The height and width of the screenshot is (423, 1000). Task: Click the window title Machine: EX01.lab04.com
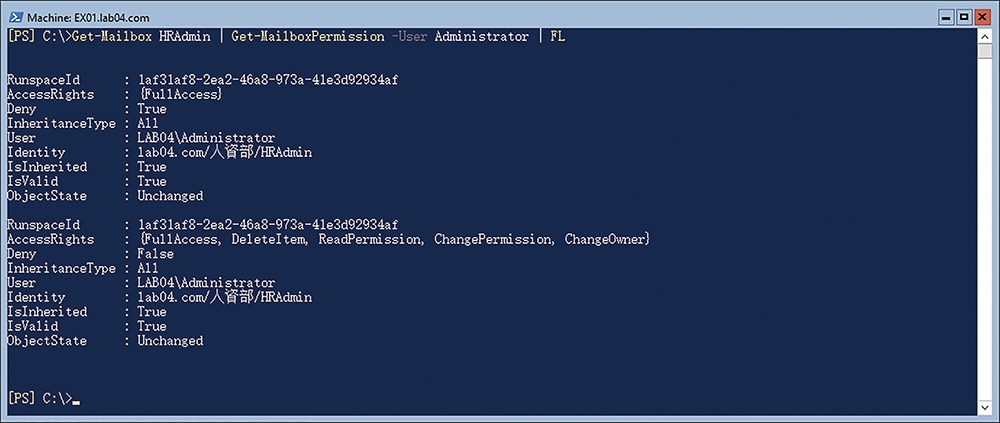(x=89, y=18)
